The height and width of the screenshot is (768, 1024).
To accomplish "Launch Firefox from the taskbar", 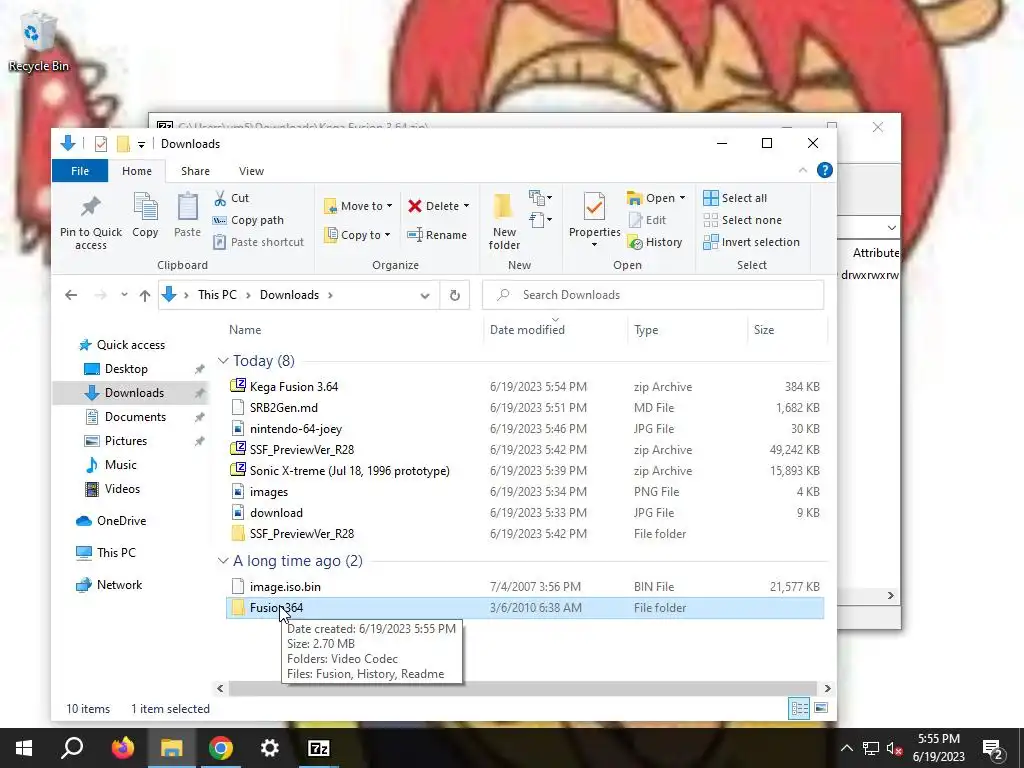I will coord(122,748).
